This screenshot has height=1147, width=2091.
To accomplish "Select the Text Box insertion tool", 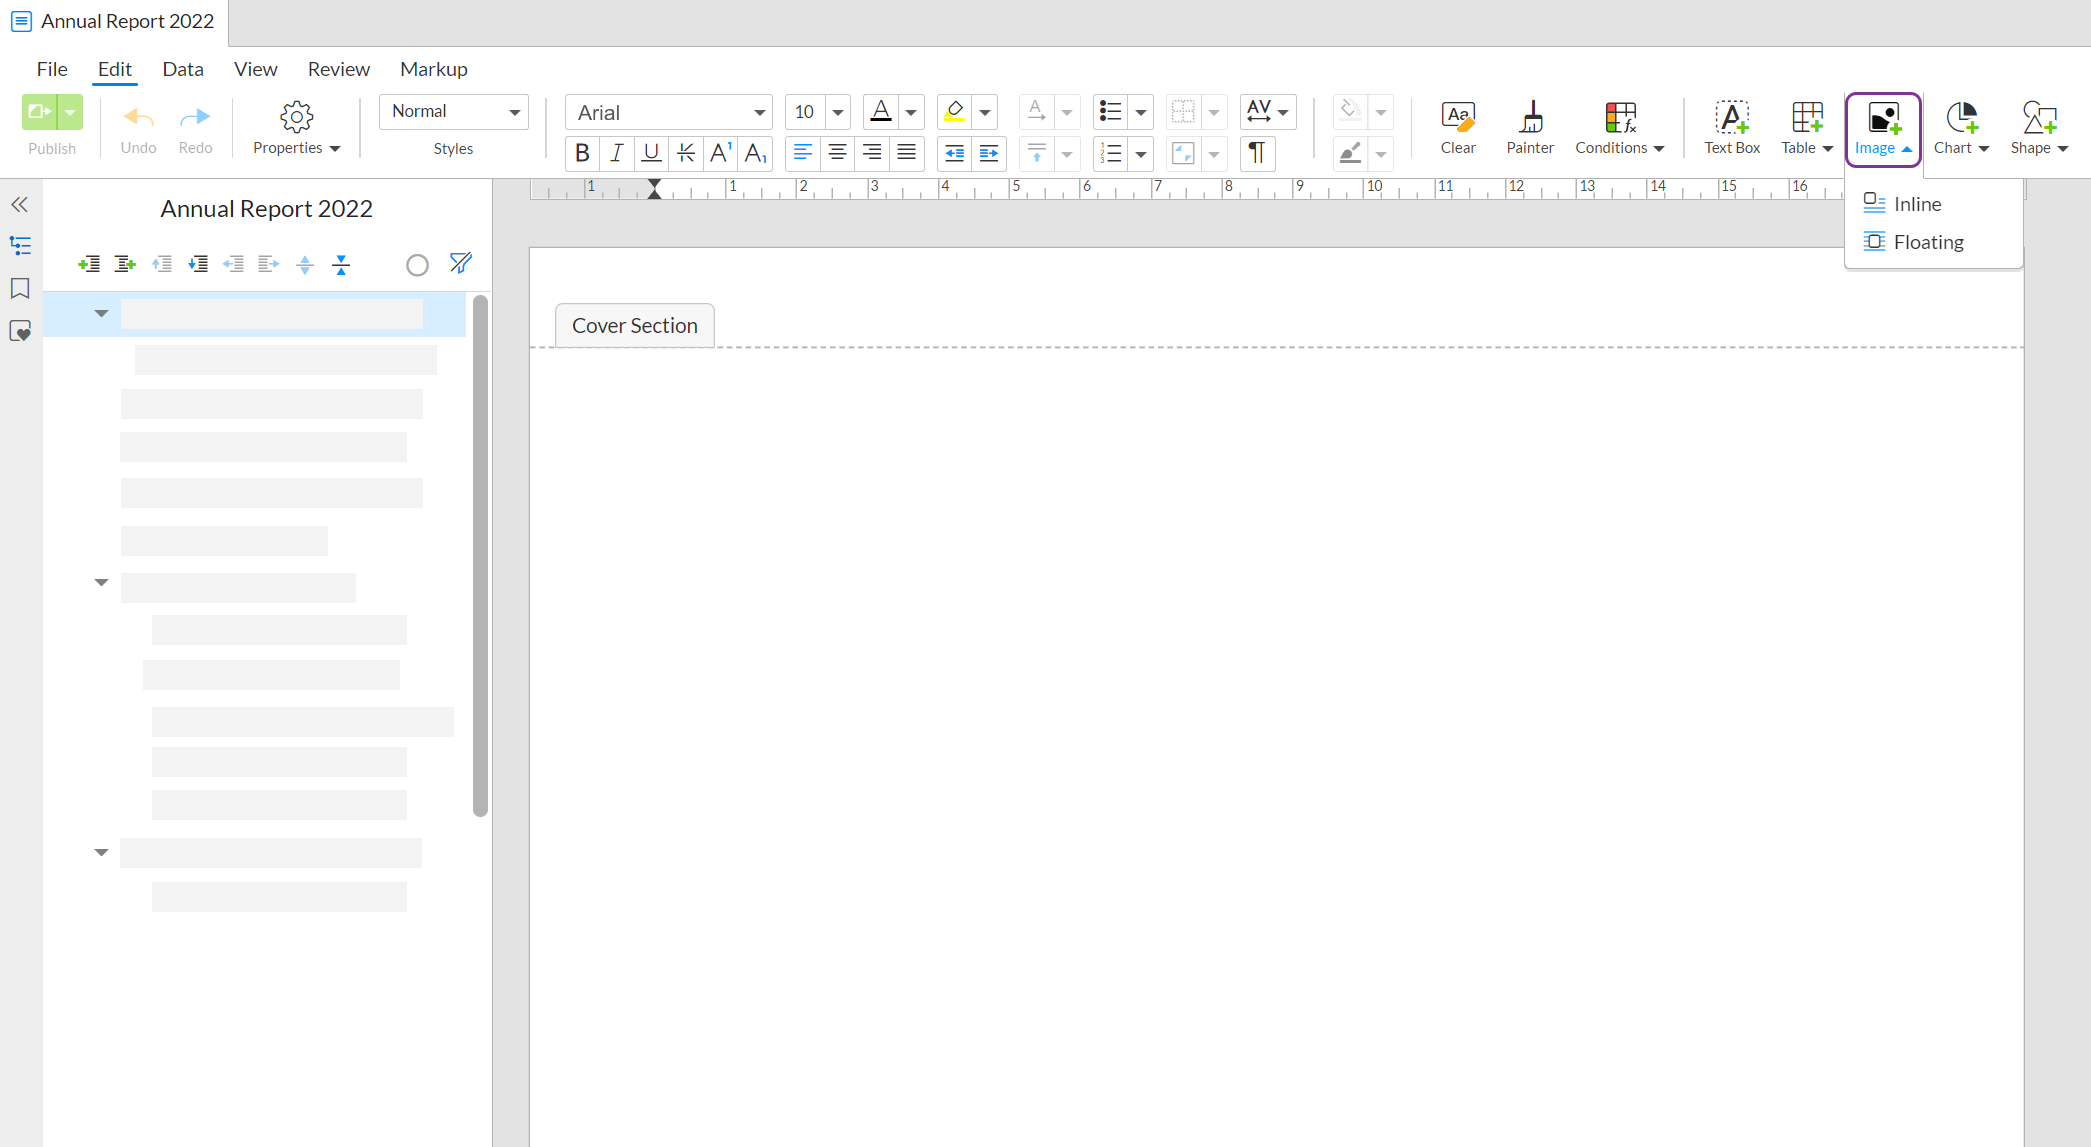I will pyautogui.click(x=1732, y=128).
